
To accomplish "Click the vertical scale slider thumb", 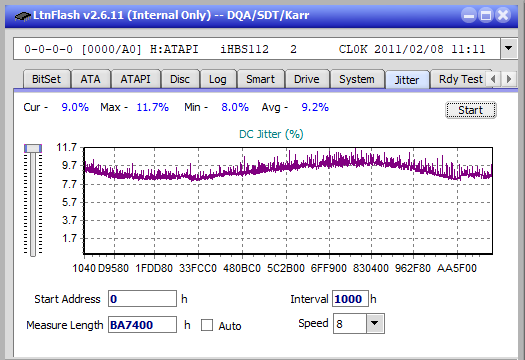I will [33, 148].
